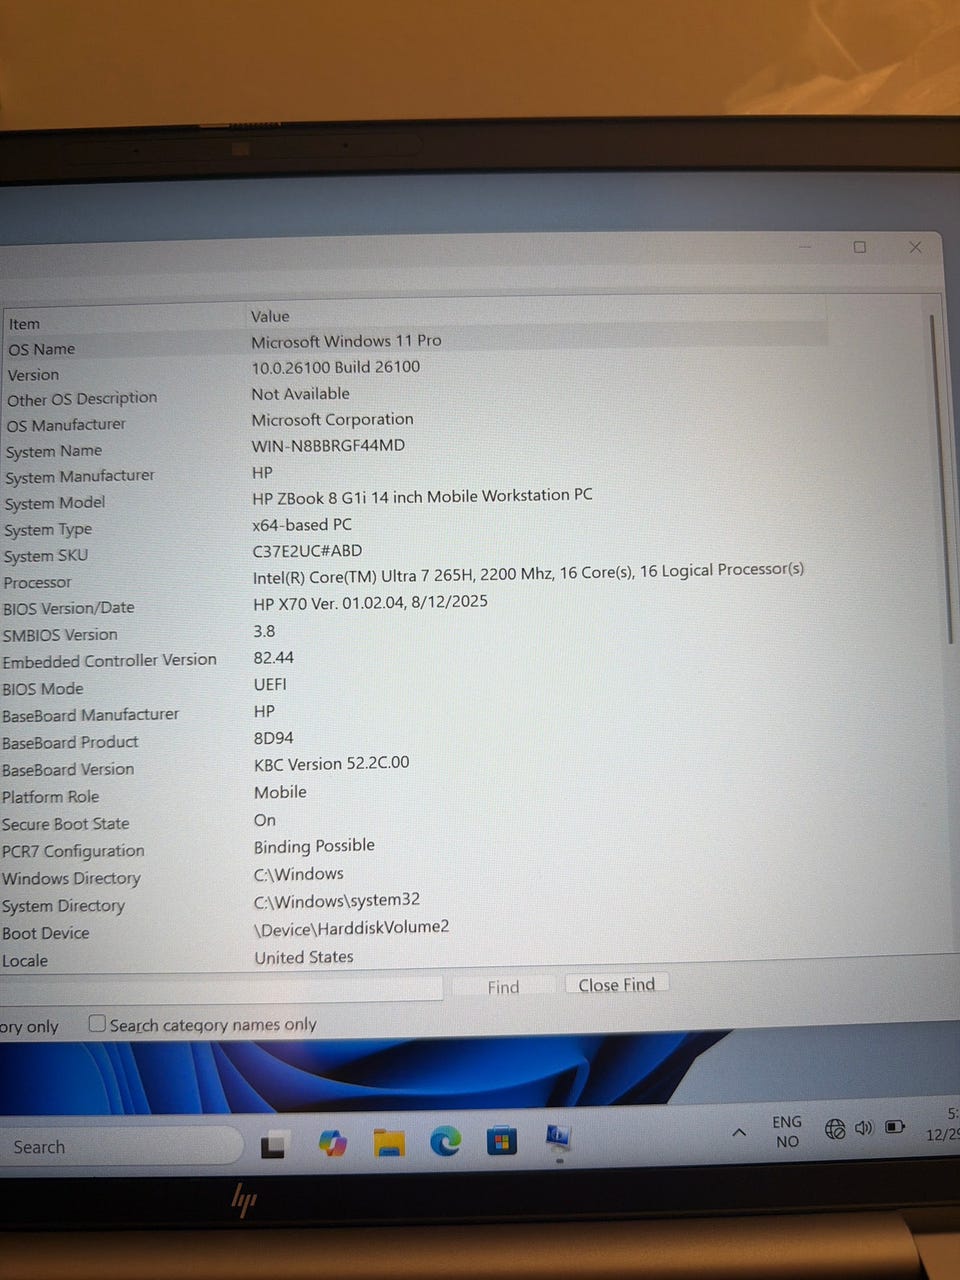Open File Explorer from the taskbar

point(389,1142)
